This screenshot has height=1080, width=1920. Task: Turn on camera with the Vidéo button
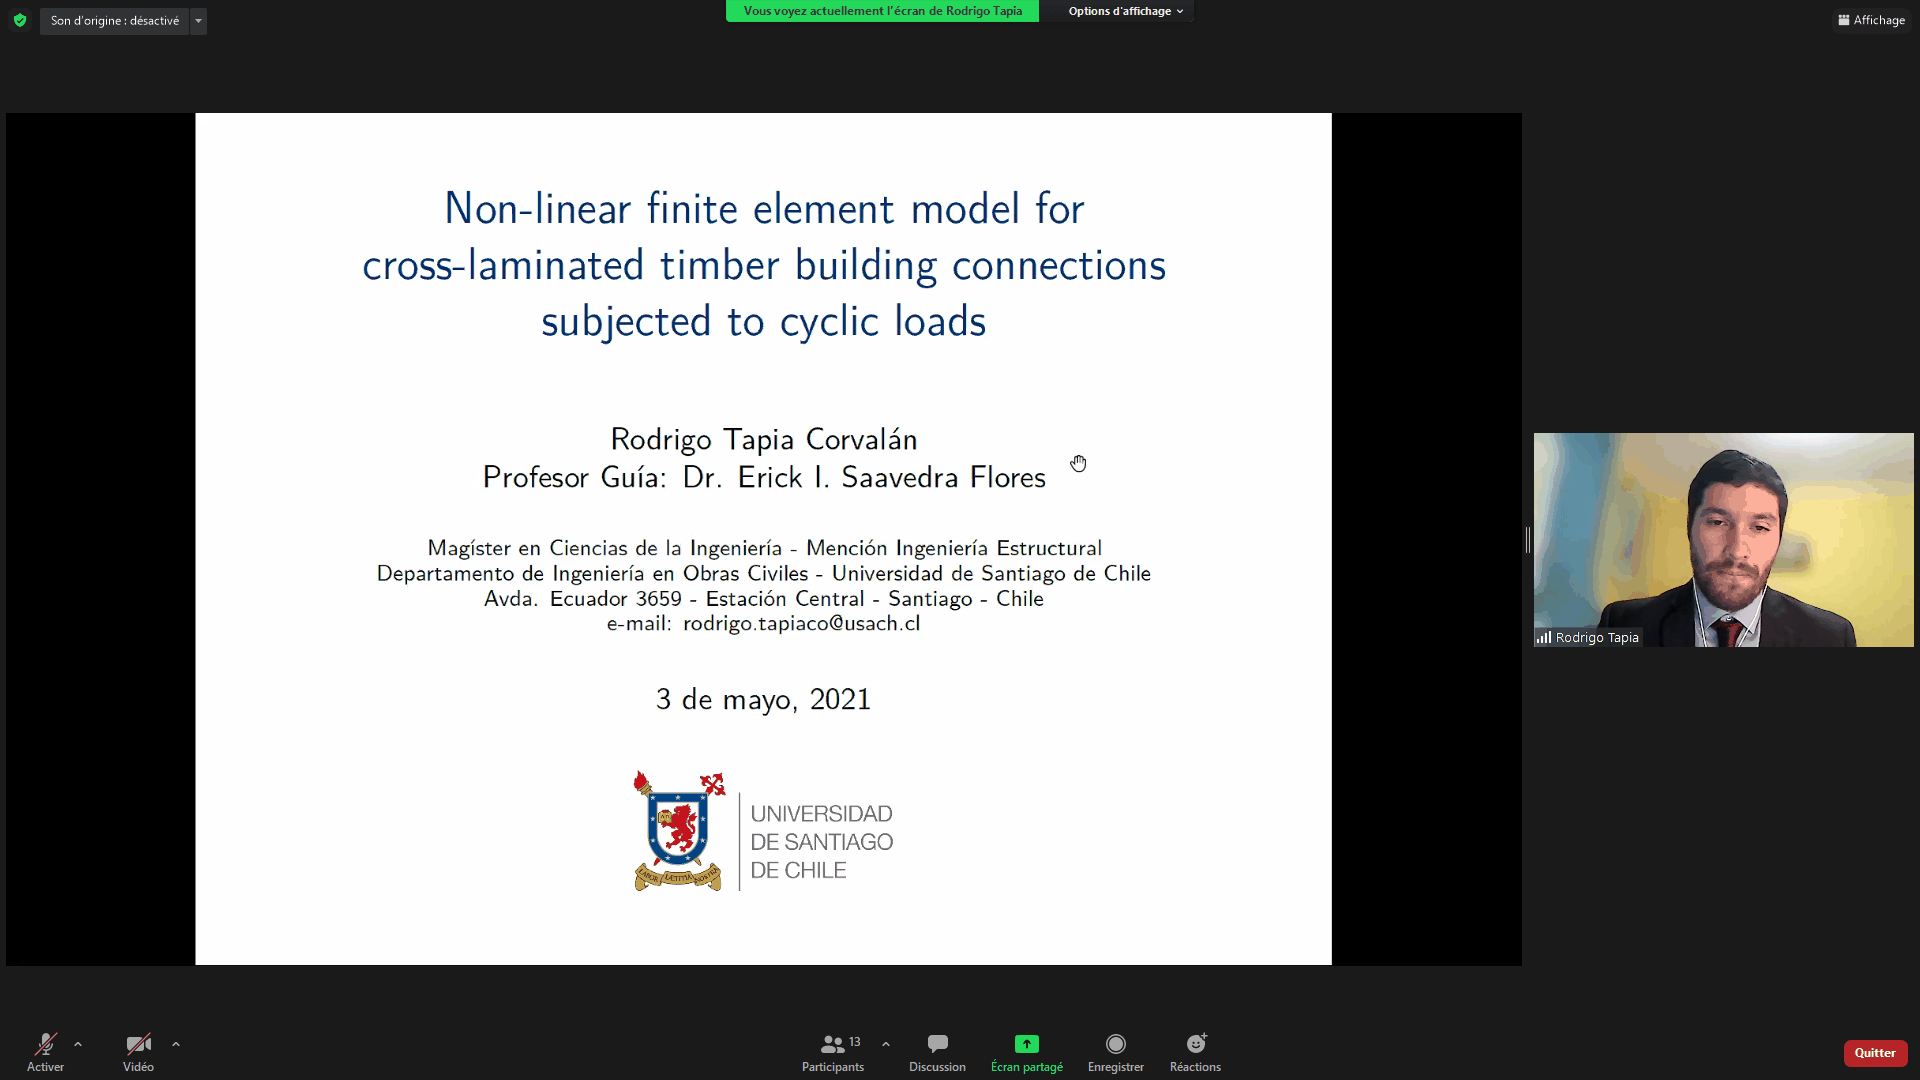(x=138, y=1053)
